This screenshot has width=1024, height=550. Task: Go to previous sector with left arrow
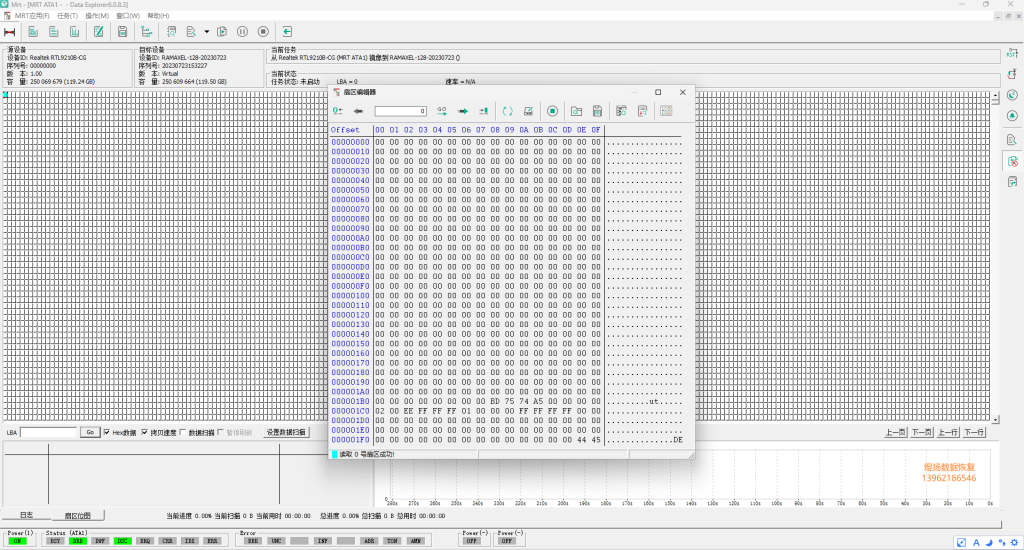coord(358,111)
